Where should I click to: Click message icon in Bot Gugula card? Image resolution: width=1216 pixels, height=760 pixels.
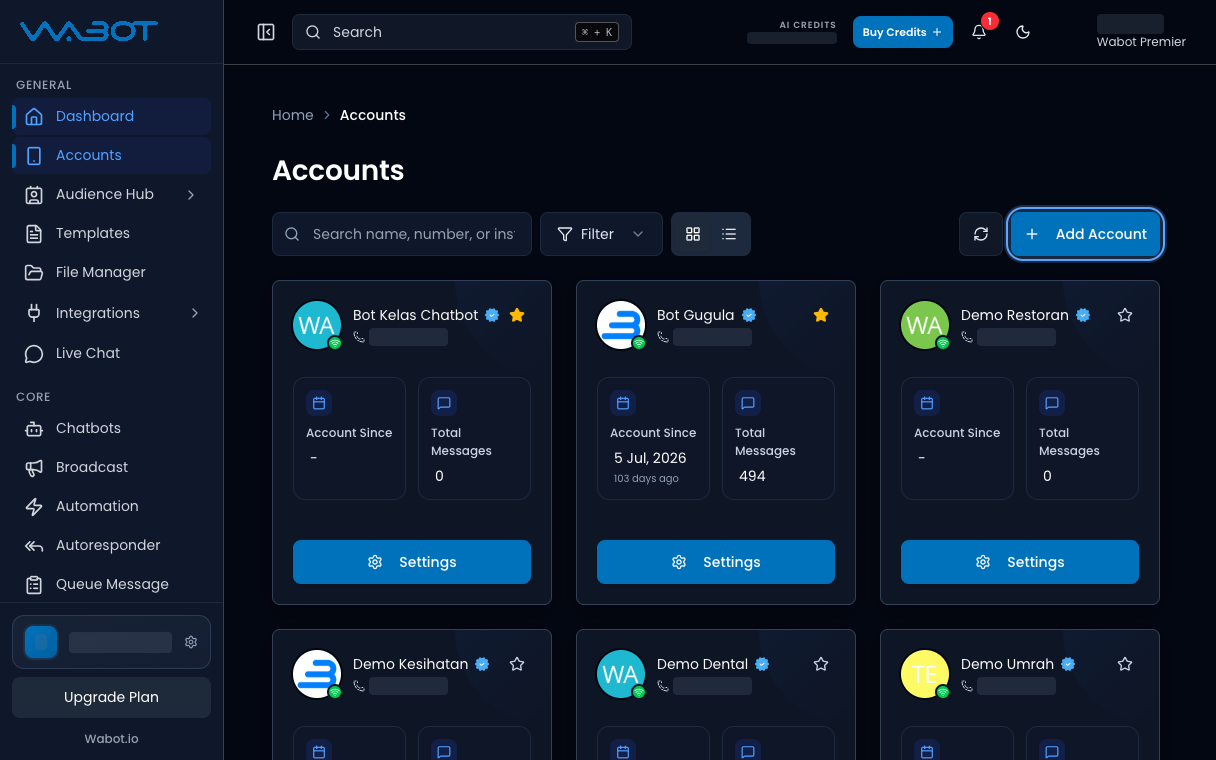click(x=748, y=403)
